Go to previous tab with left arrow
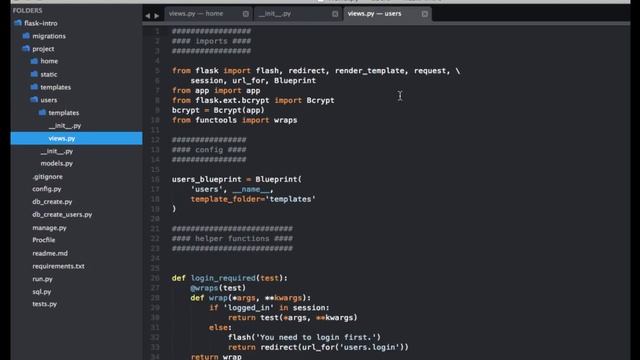640x360 pixels. pyautogui.click(x=148, y=16)
